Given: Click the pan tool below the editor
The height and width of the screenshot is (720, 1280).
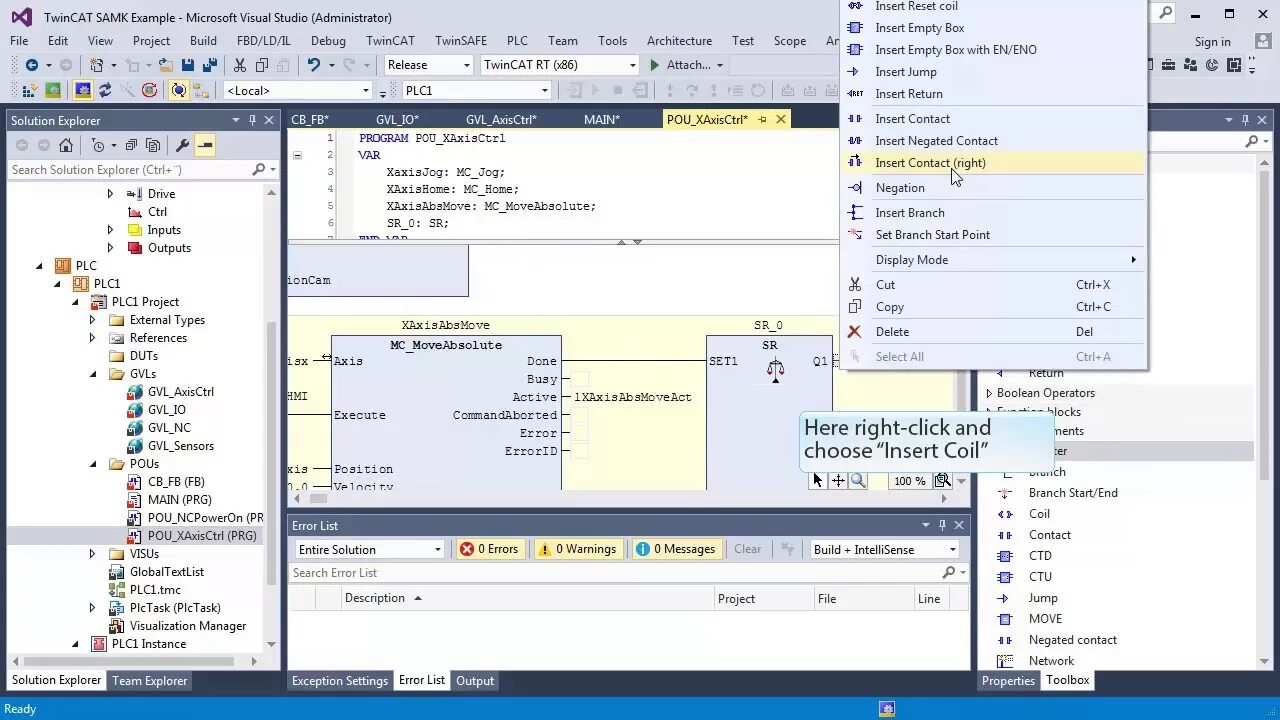Looking at the screenshot, I should point(838,481).
